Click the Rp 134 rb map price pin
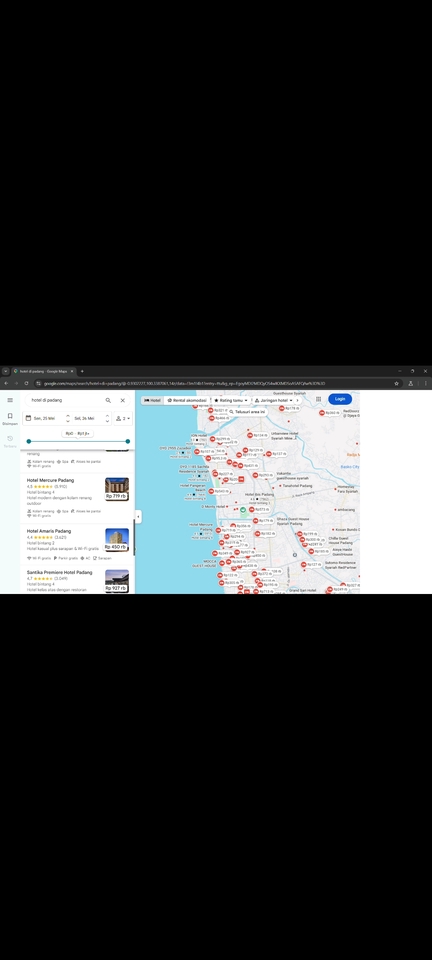The width and height of the screenshot is (432, 960). (257, 435)
